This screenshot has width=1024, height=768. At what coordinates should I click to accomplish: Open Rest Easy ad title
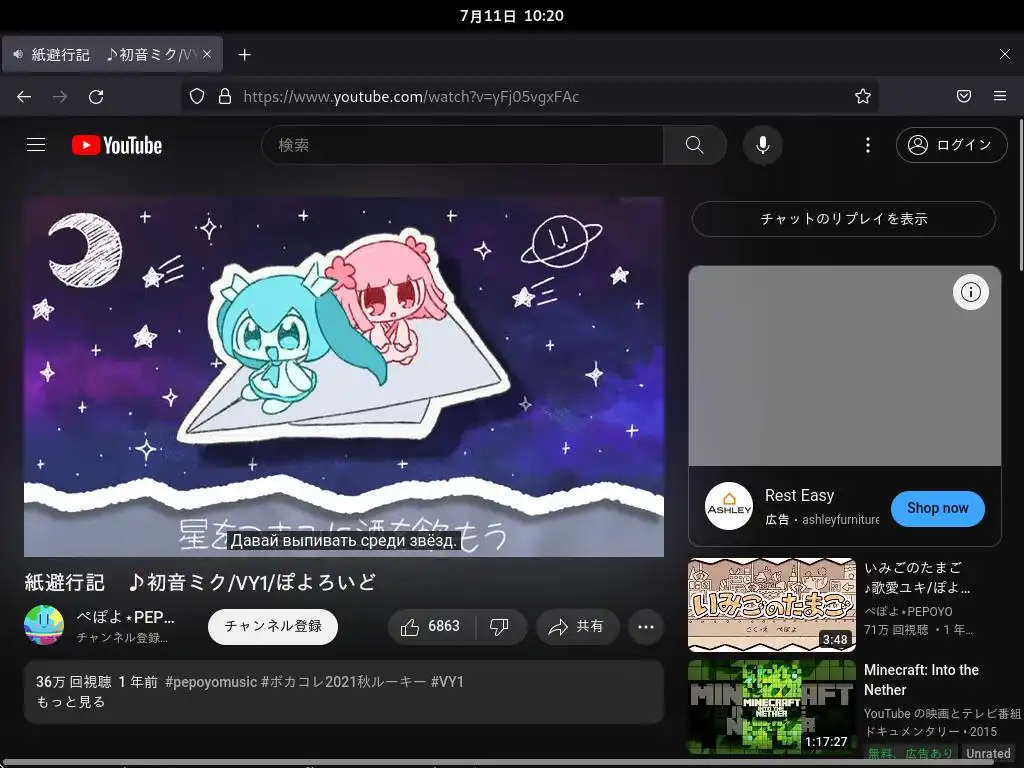799,496
